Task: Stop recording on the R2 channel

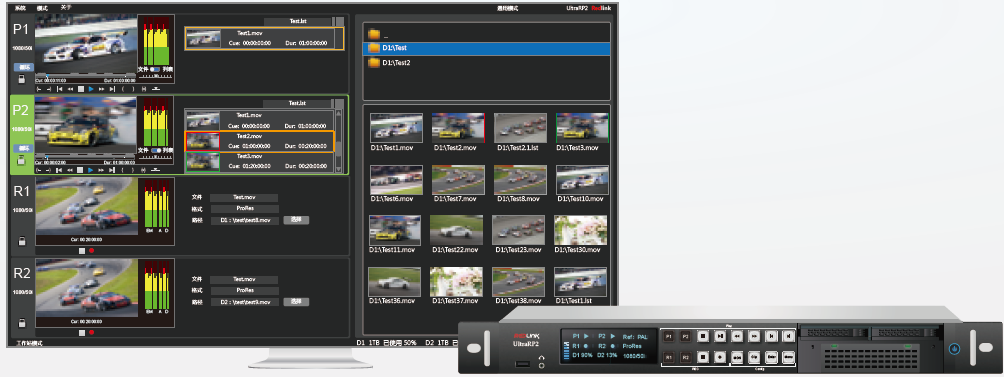Action: (81, 333)
